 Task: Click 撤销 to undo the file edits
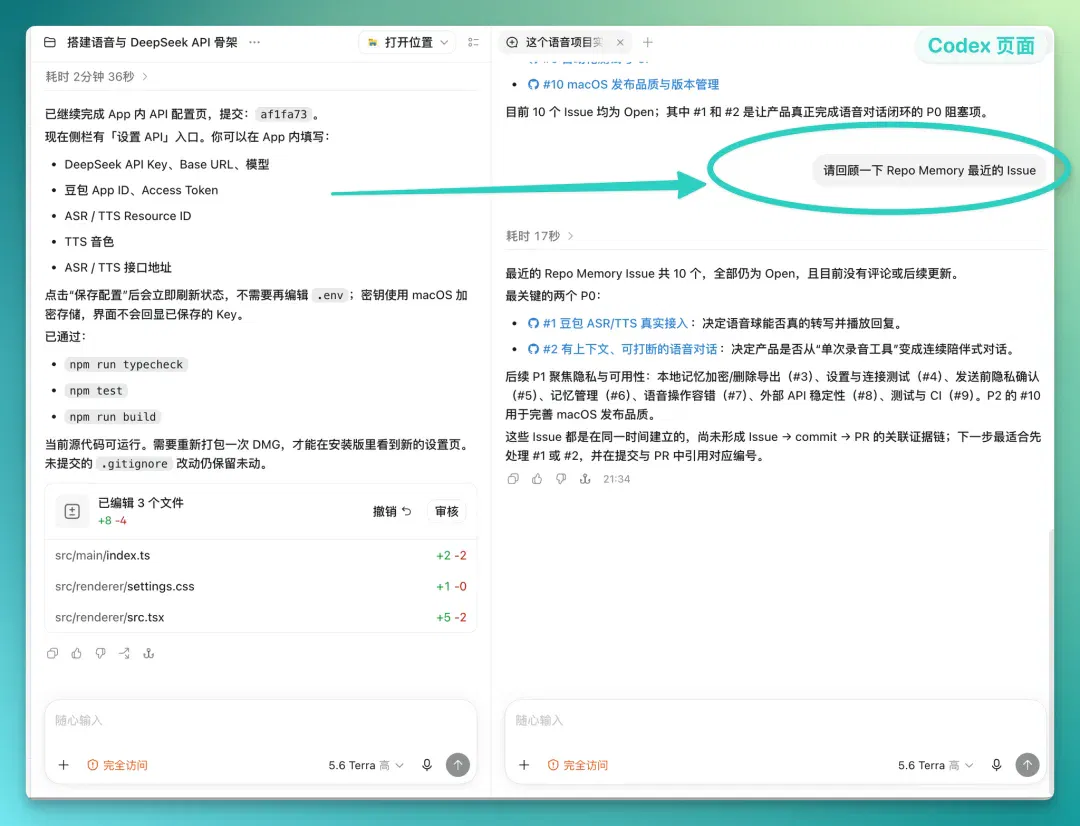[392, 511]
